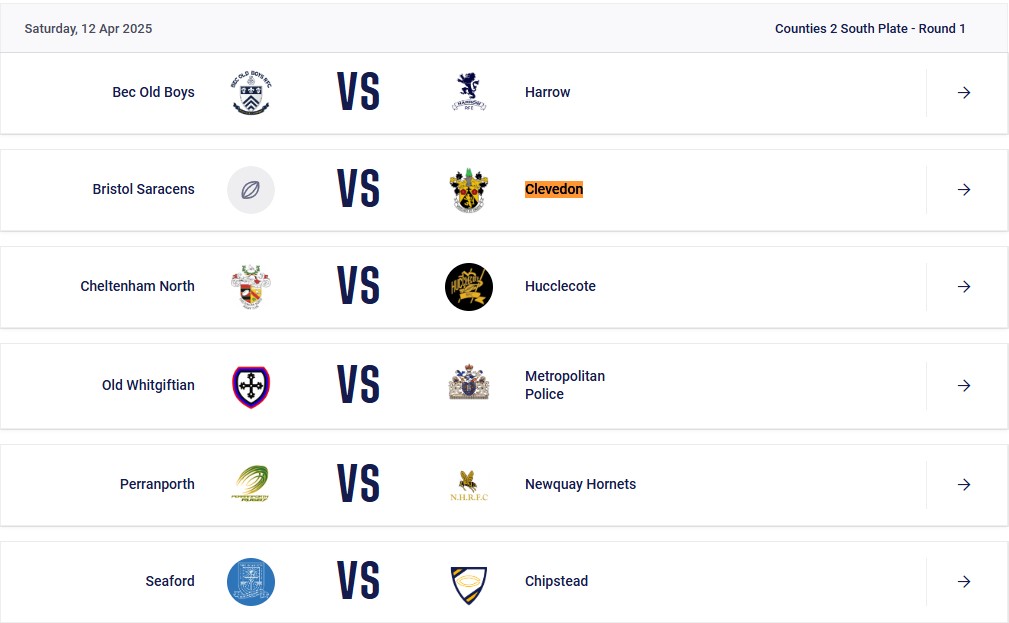This screenshot has height=623, width=1009.
Task: Click the Bec Old Boys club crest
Action: click(251, 92)
